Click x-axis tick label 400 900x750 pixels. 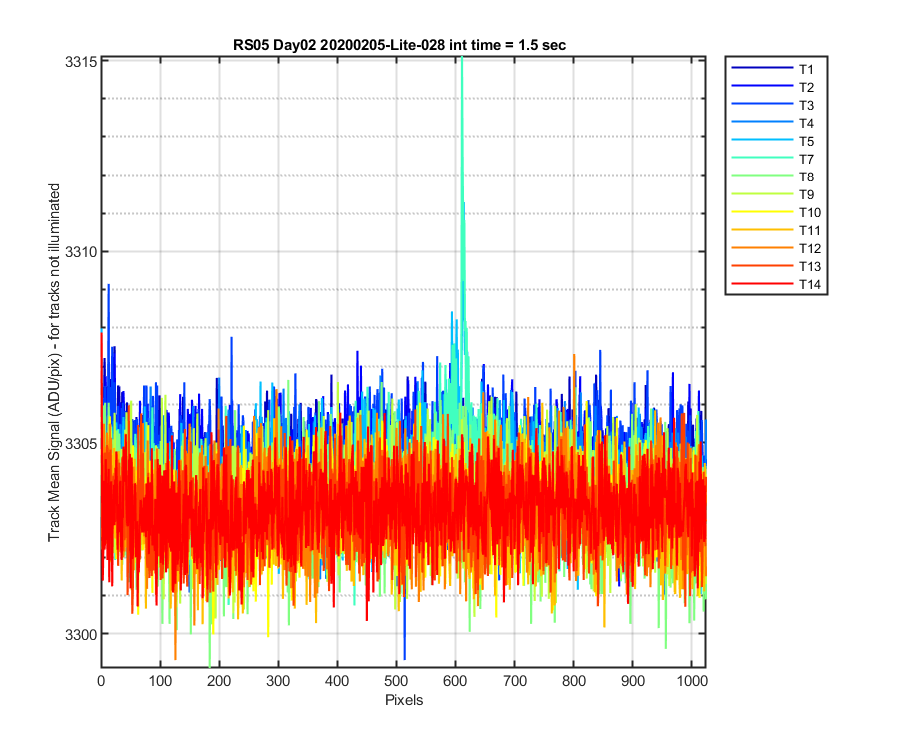click(337, 681)
